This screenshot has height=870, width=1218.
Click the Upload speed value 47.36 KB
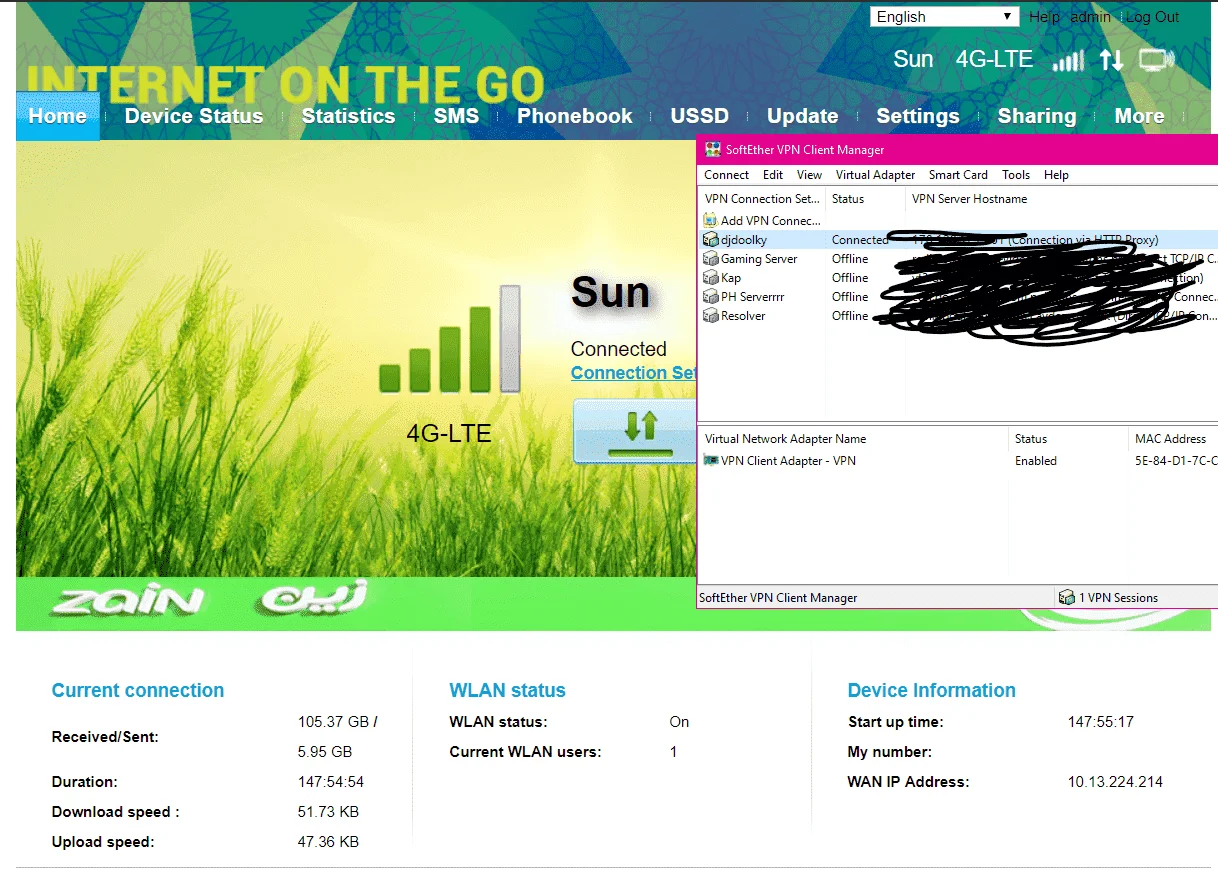[x=328, y=842]
